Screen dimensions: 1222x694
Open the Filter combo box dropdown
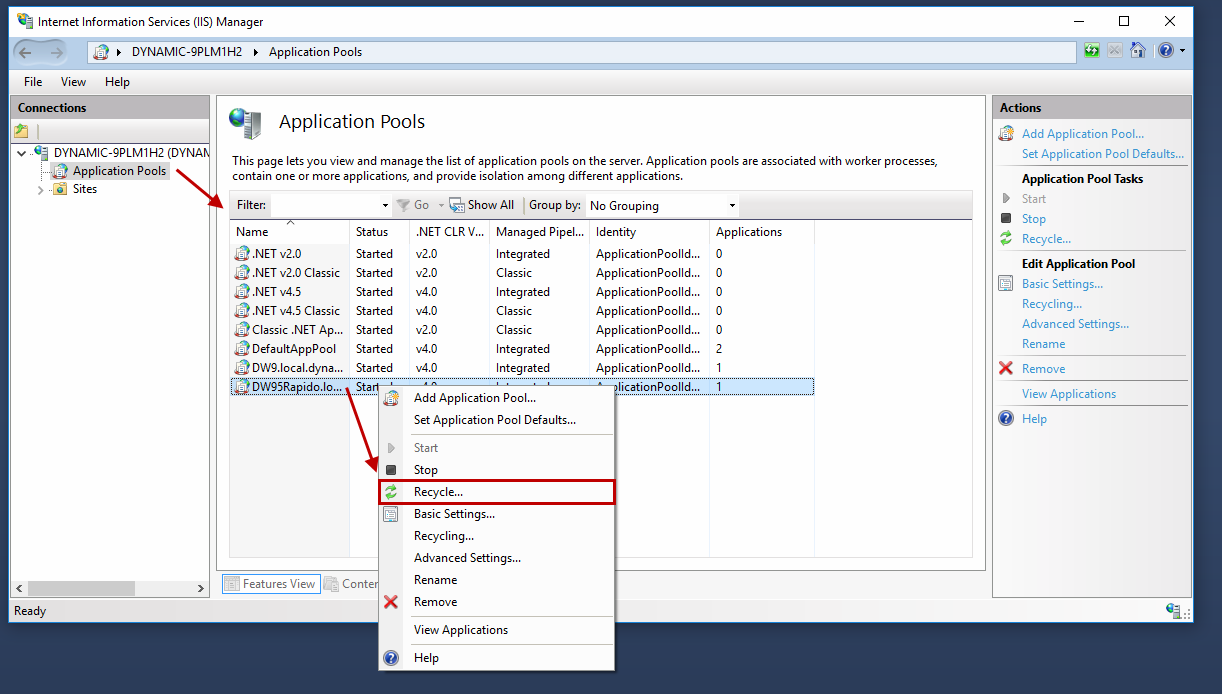[384, 206]
